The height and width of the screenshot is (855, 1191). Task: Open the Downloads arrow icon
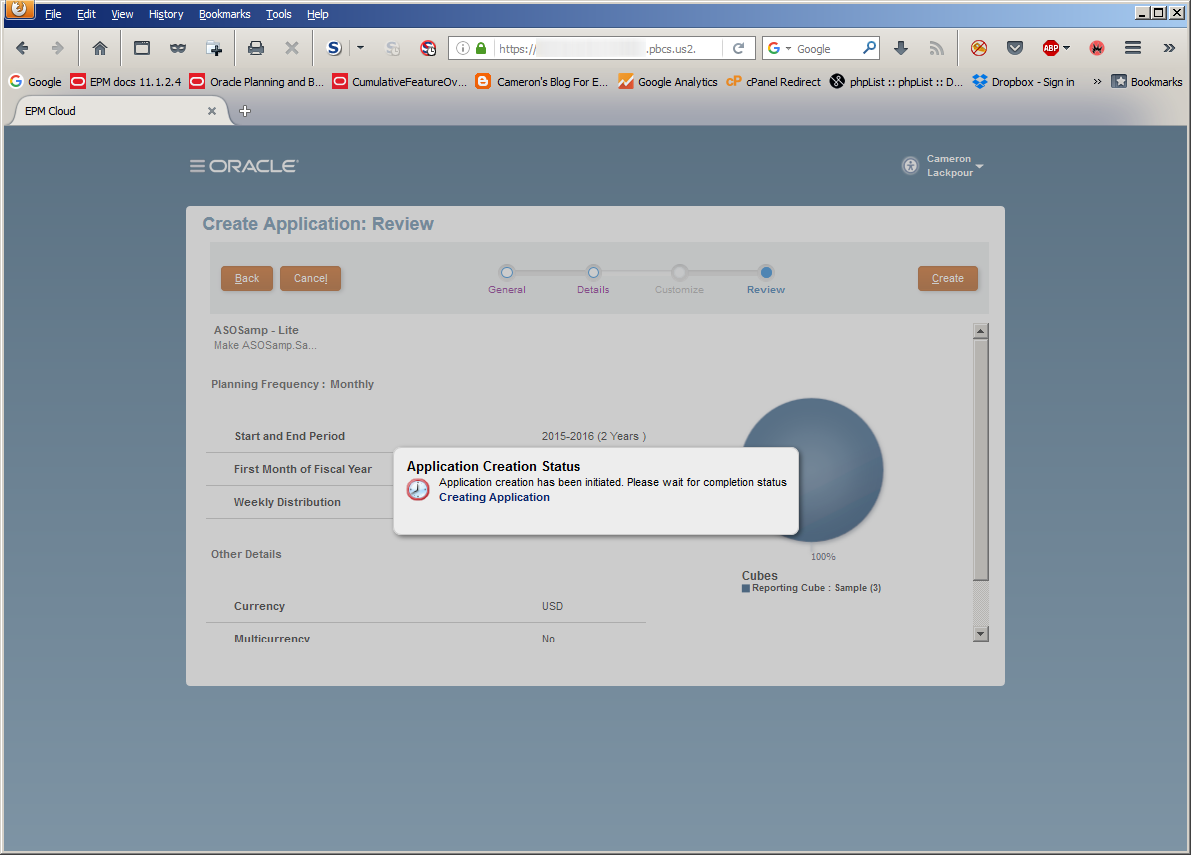click(901, 48)
